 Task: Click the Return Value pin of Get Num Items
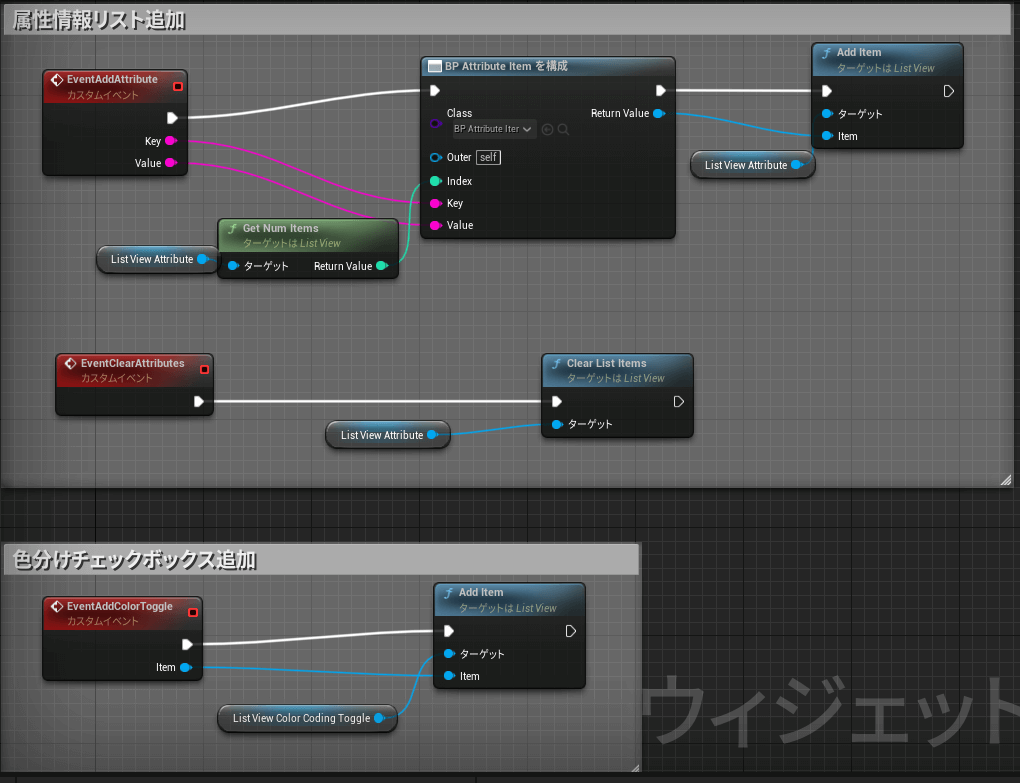382,266
